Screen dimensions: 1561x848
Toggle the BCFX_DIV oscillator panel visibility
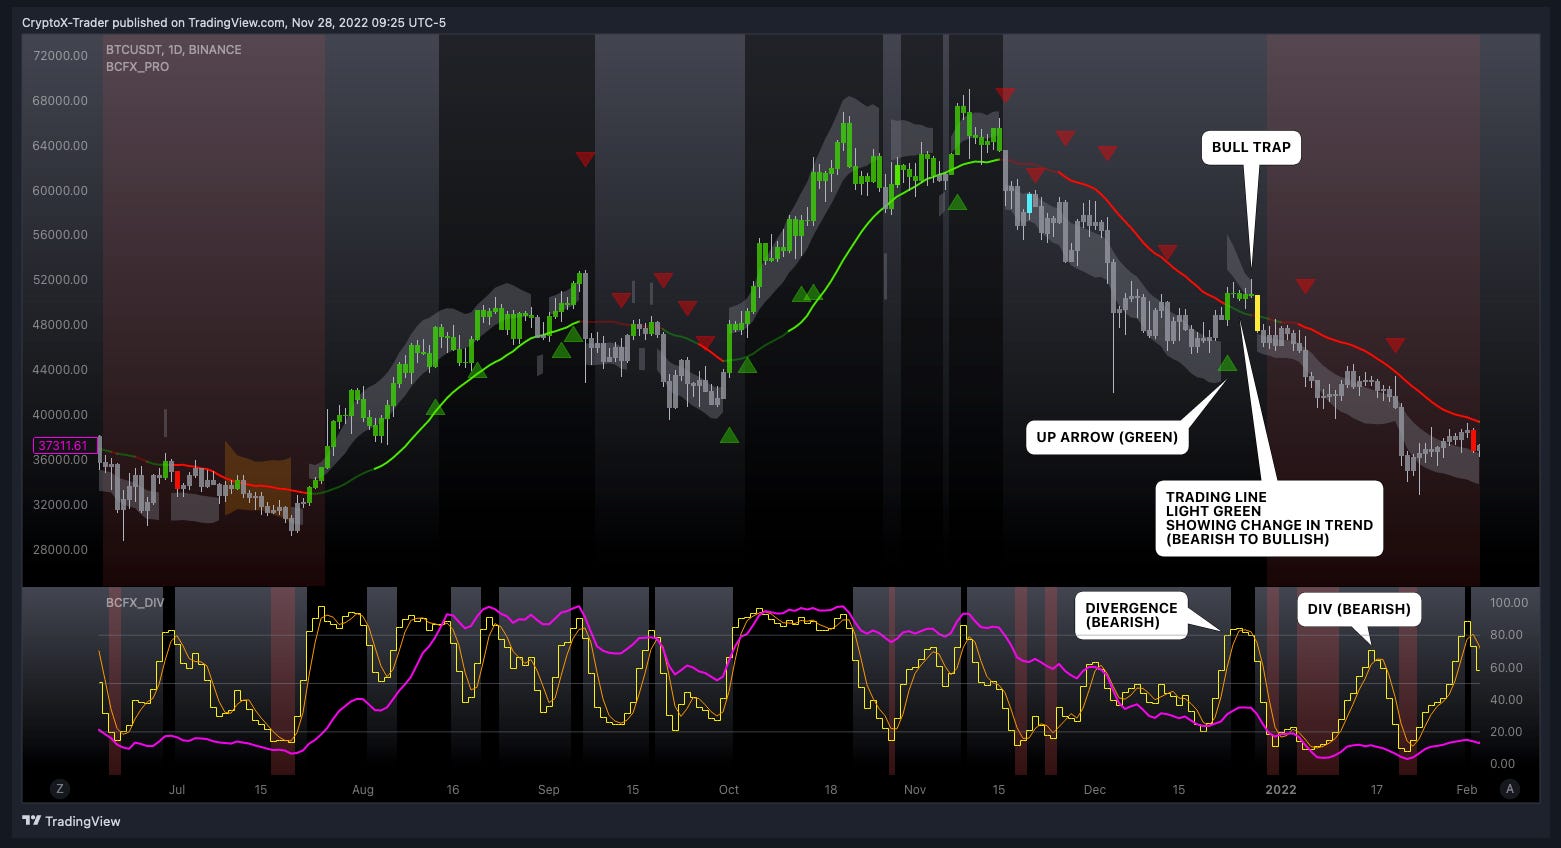133,602
